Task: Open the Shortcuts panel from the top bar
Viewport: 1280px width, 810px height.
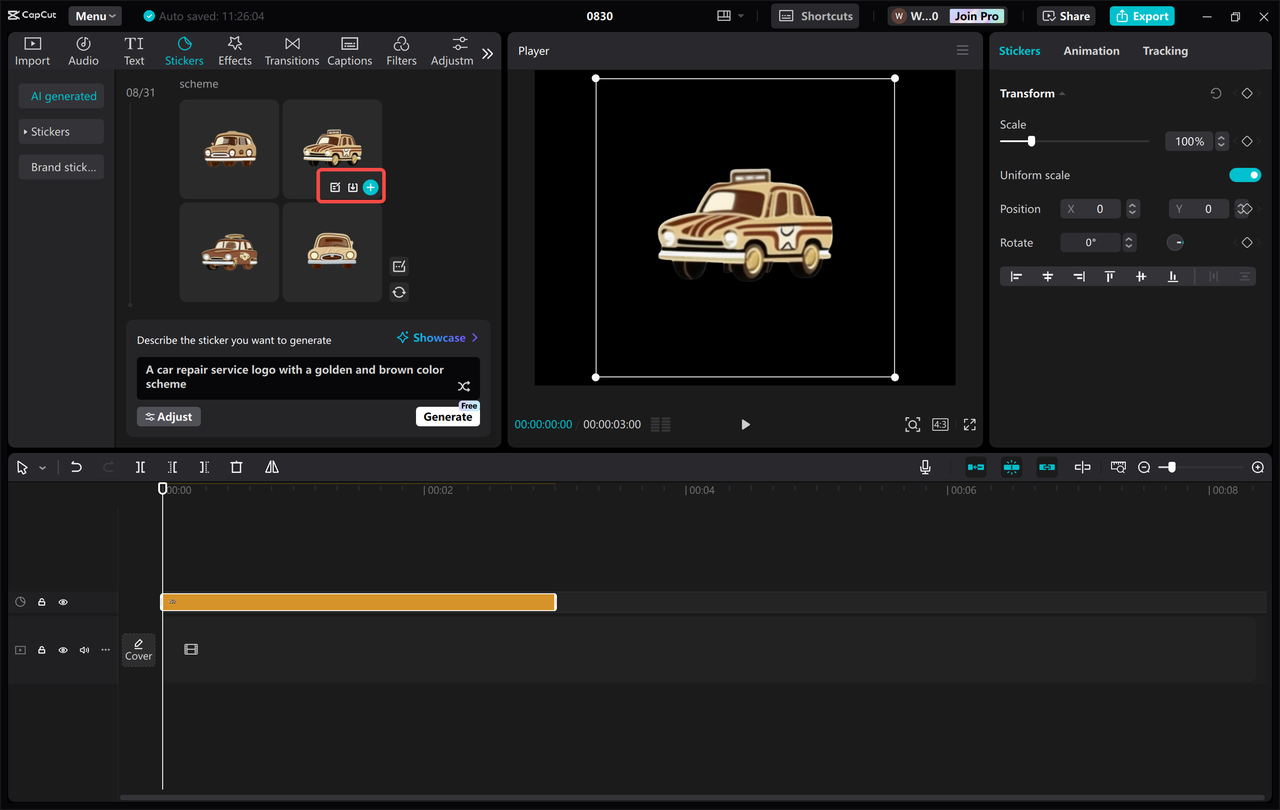Action: coord(814,15)
